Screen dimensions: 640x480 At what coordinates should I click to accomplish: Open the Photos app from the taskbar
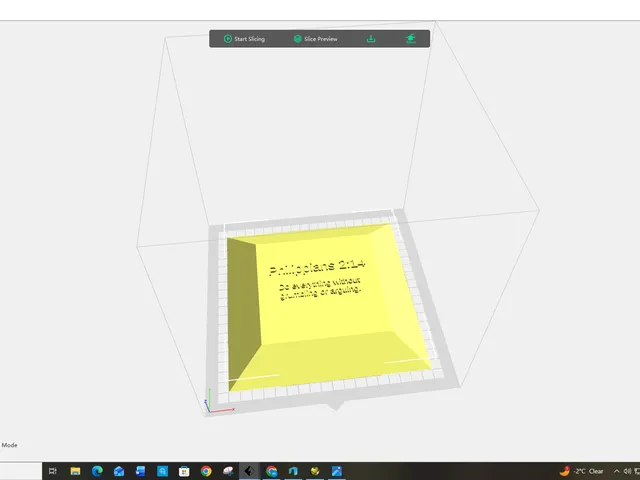tap(337, 471)
